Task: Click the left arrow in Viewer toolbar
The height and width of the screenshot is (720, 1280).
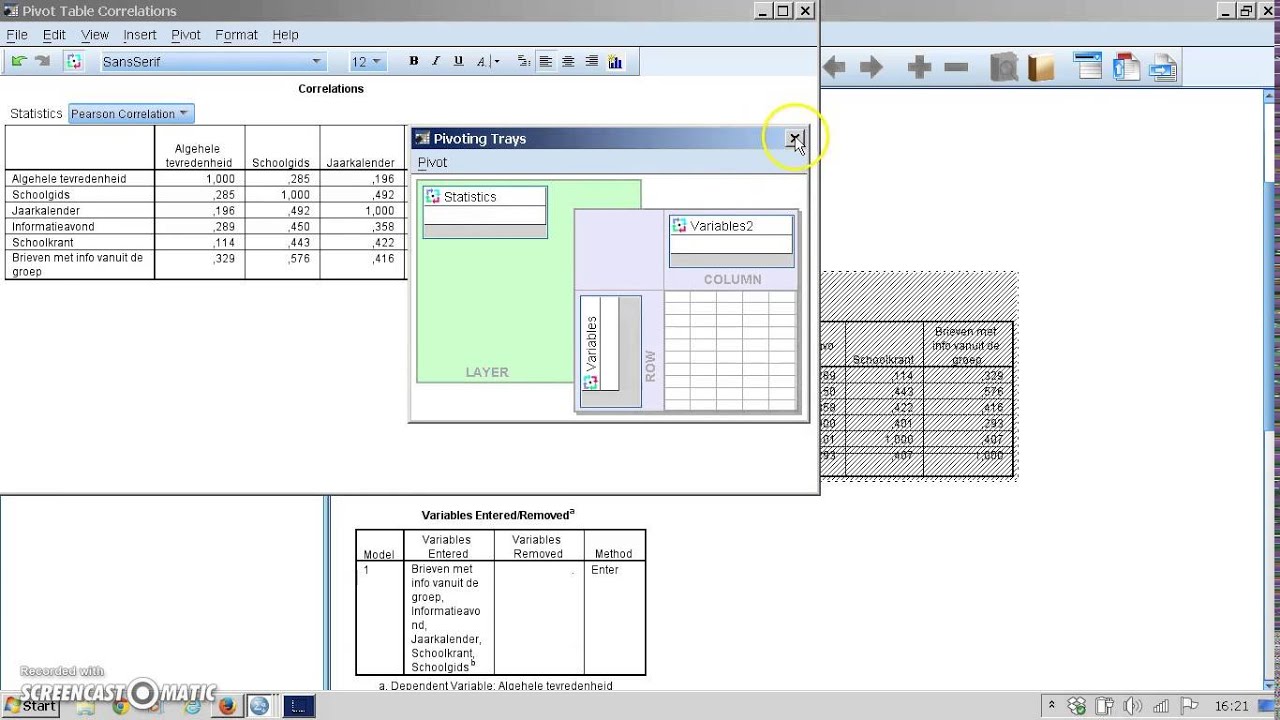Action: (834, 67)
